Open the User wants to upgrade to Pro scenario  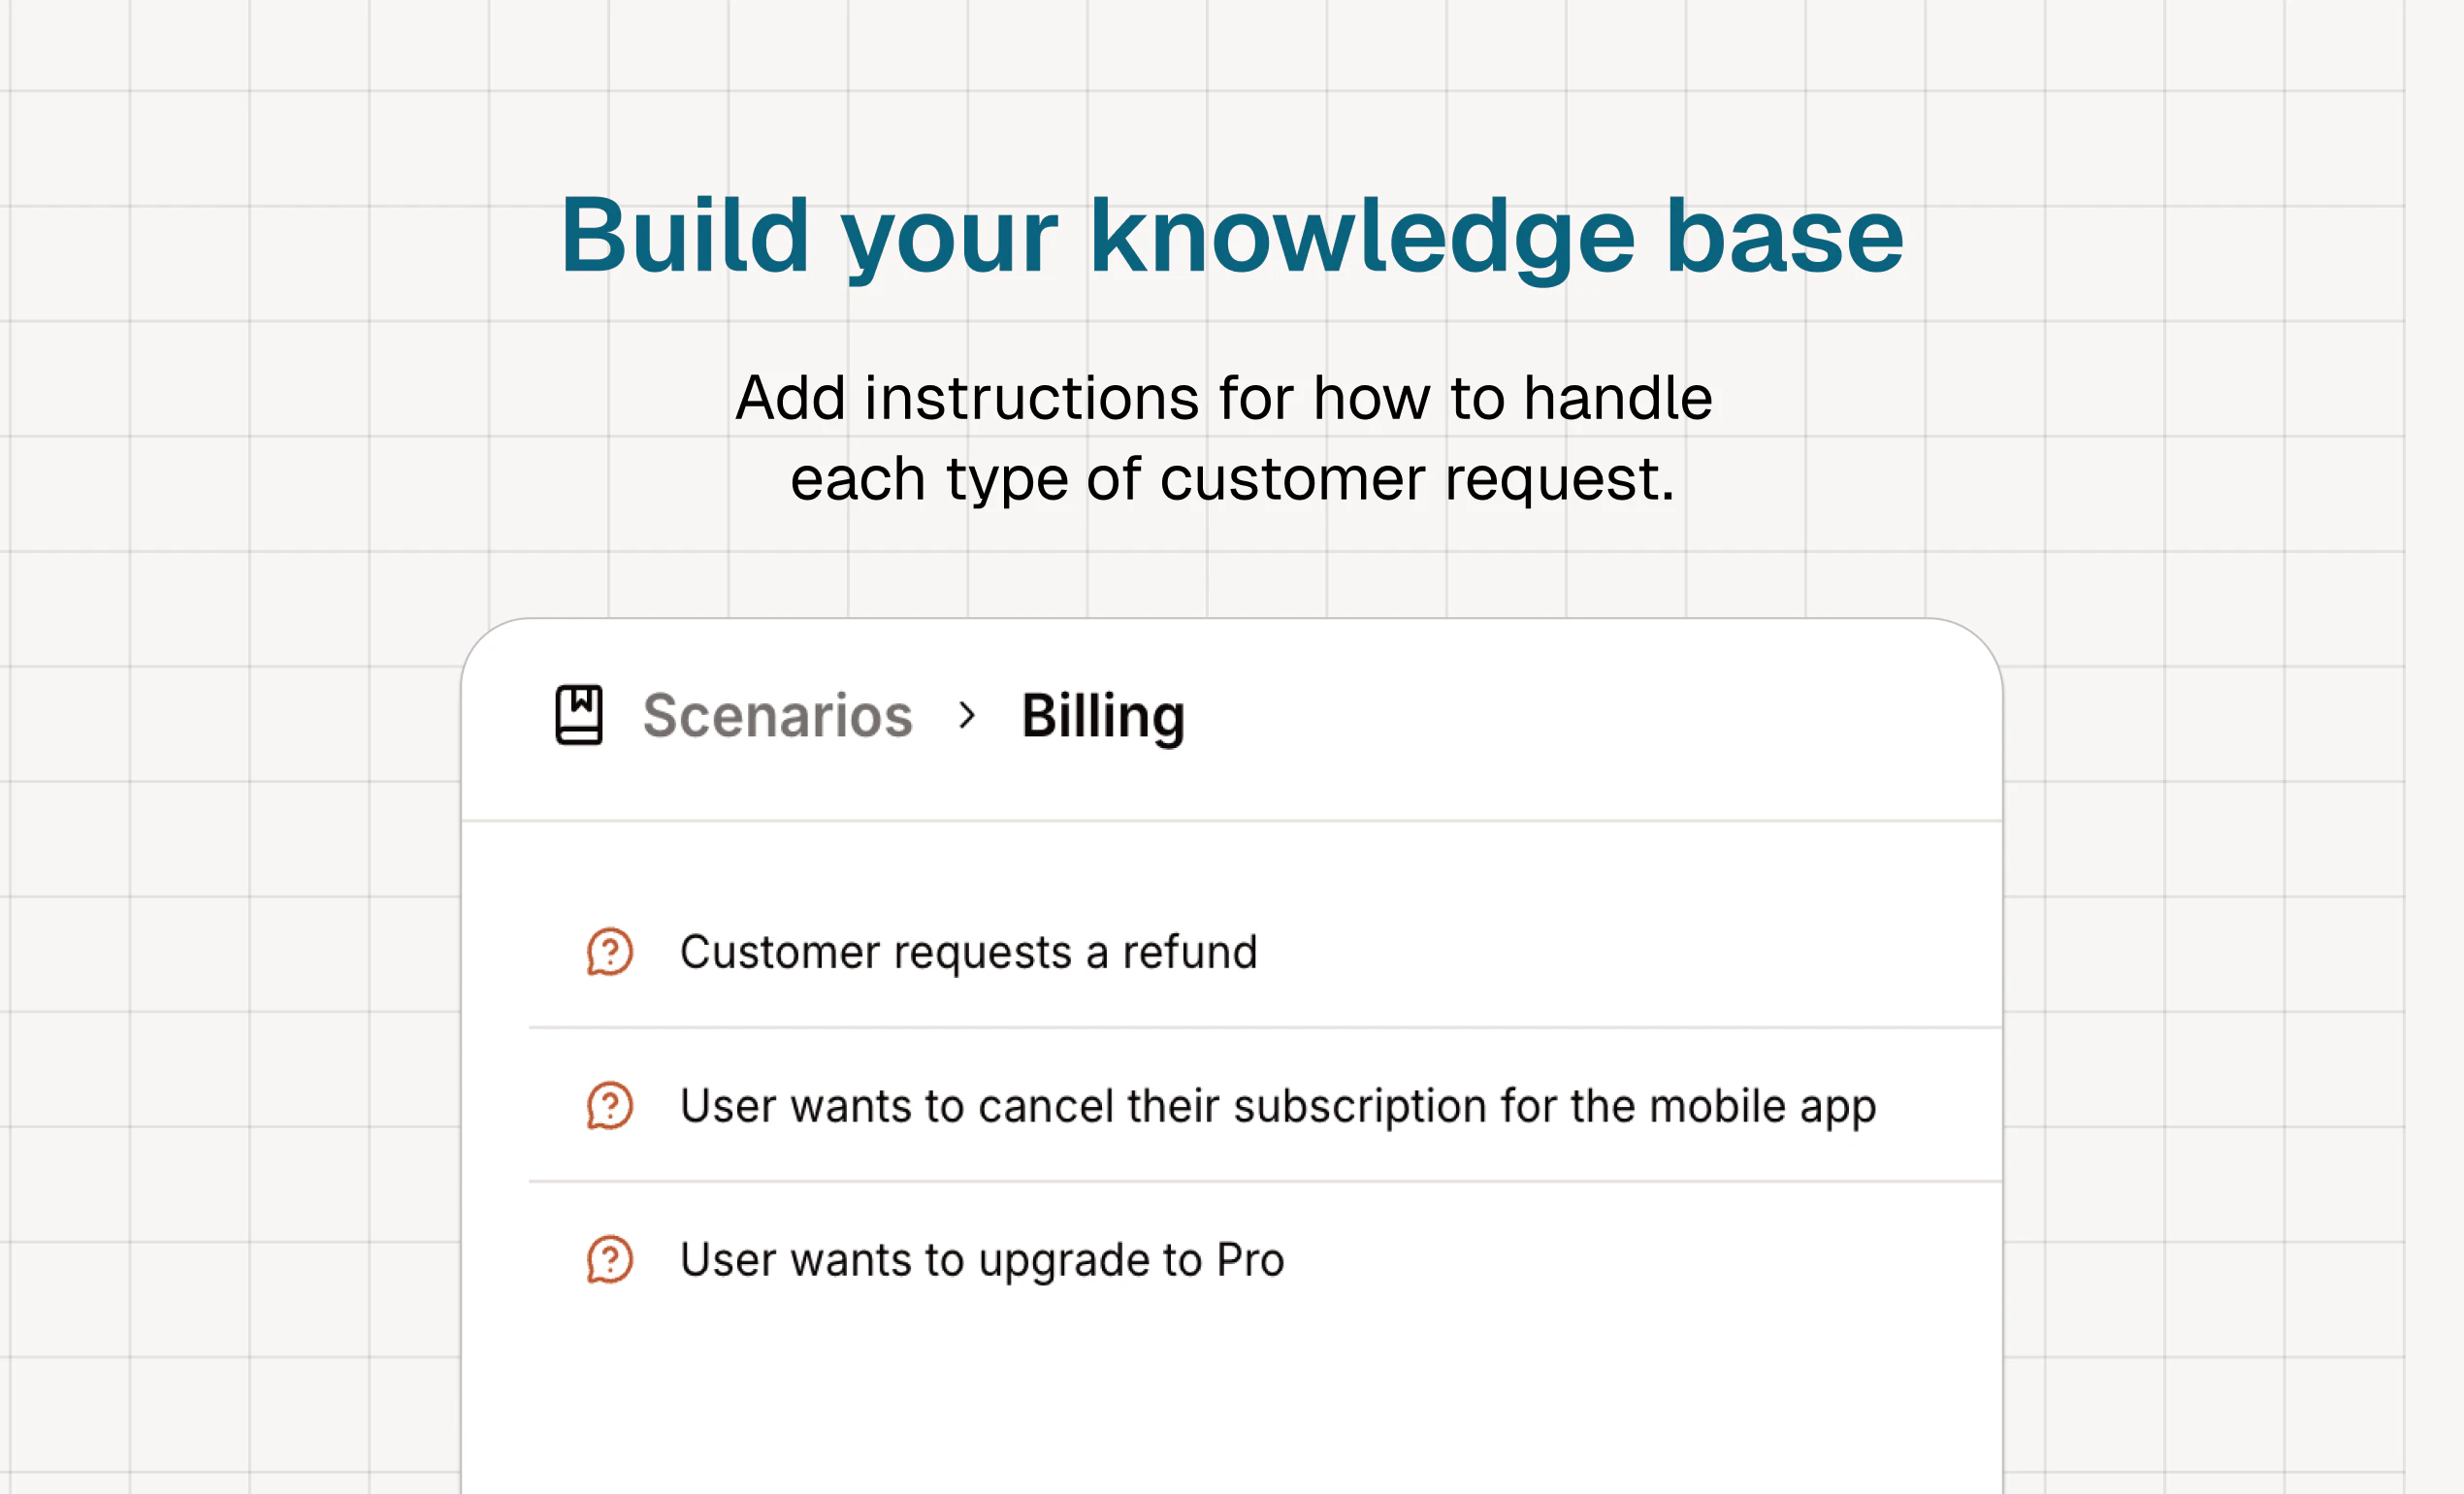pos(982,1261)
